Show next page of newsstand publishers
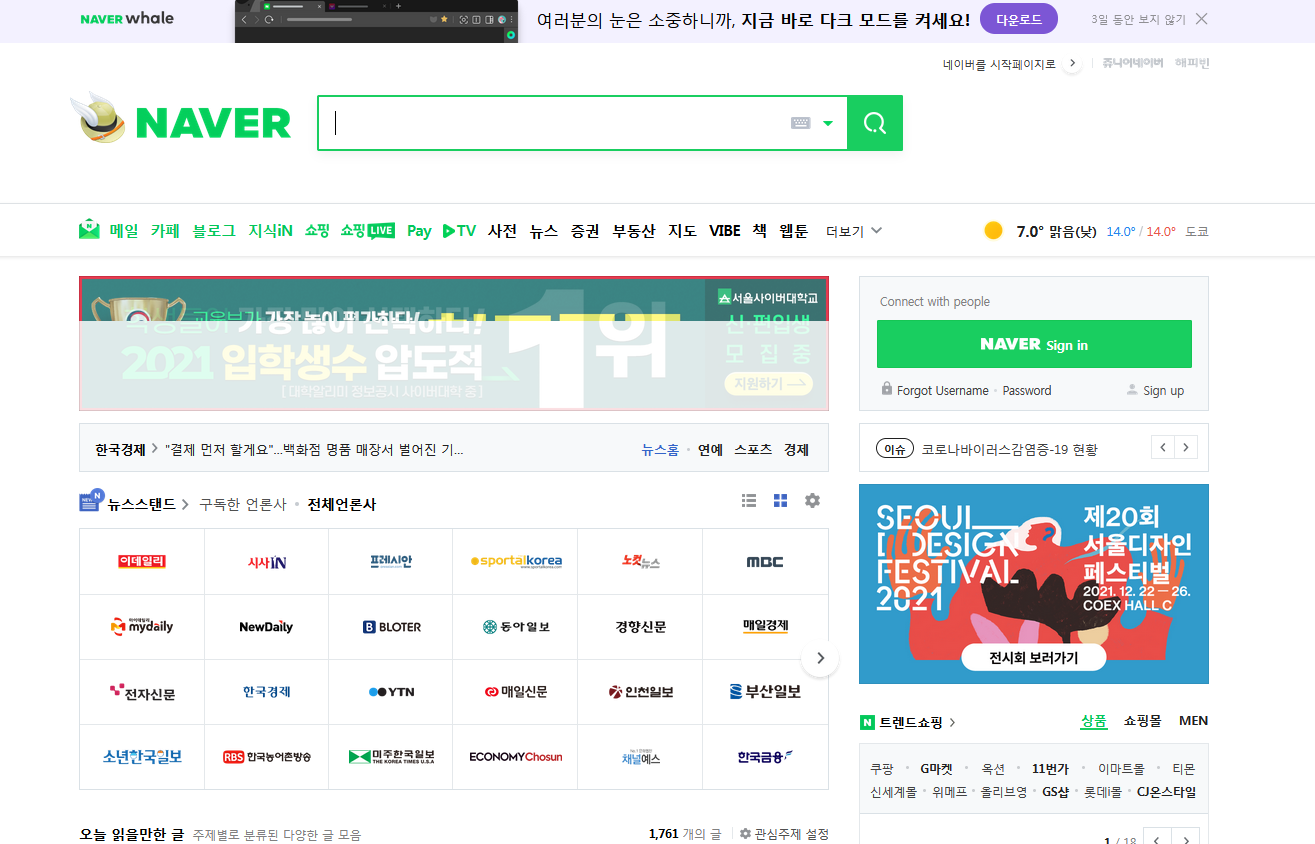Screen dimensions: 1315x844 pyautogui.click(x=820, y=658)
